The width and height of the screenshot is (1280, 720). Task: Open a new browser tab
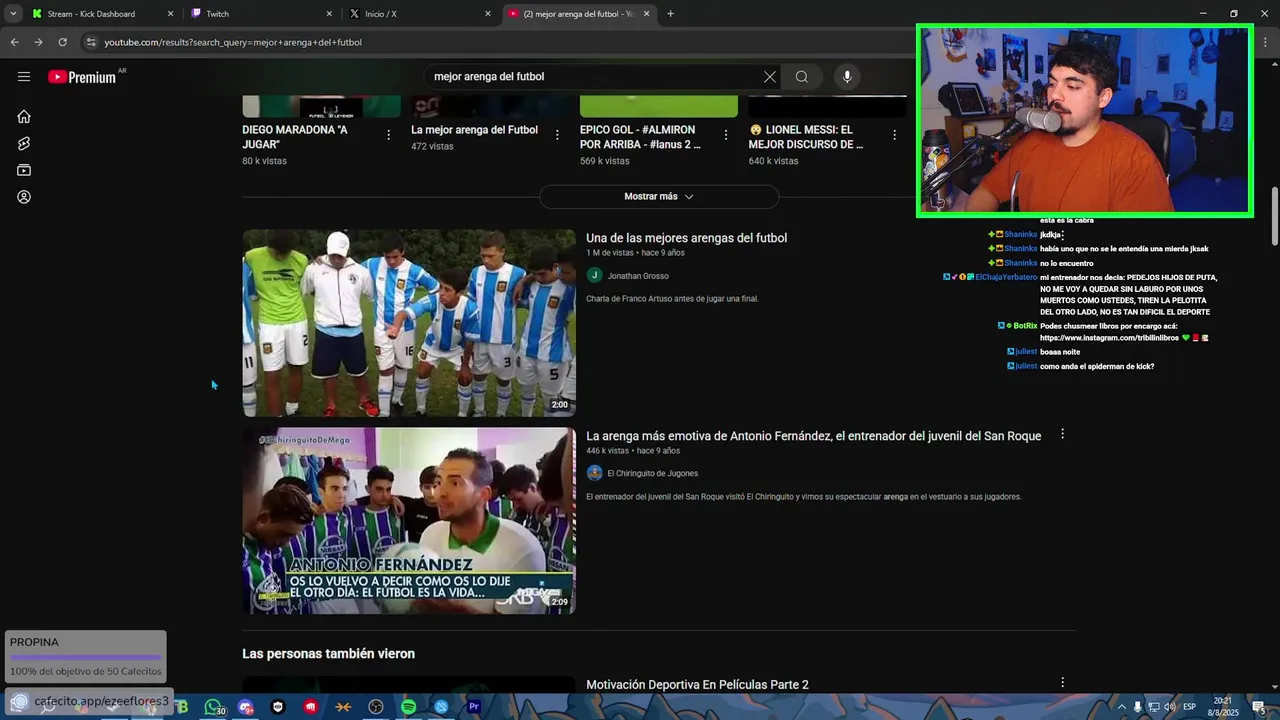[x=670, y=14]
